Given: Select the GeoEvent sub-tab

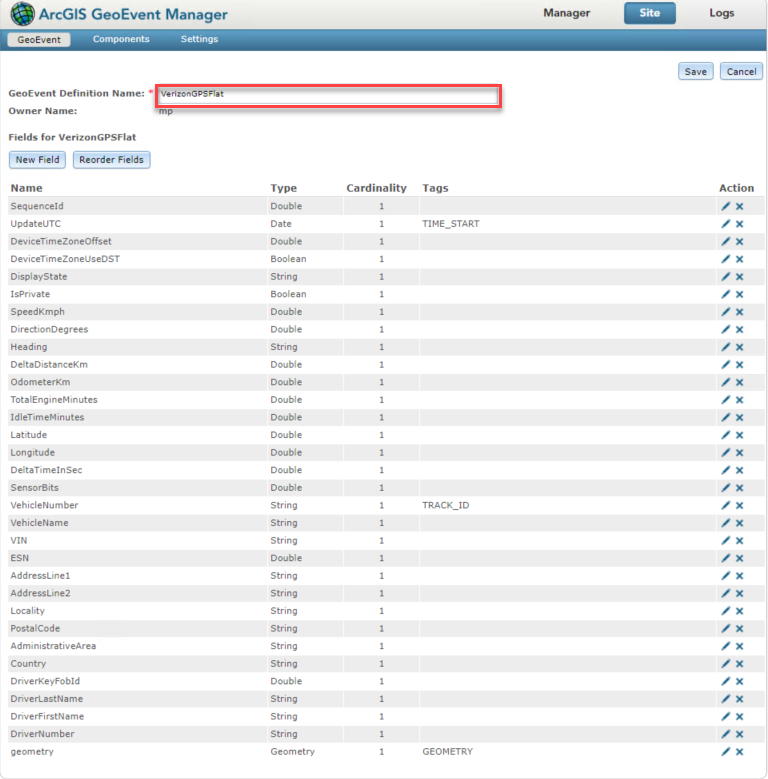Looking at the screenshot, I should tap(39, 39).
